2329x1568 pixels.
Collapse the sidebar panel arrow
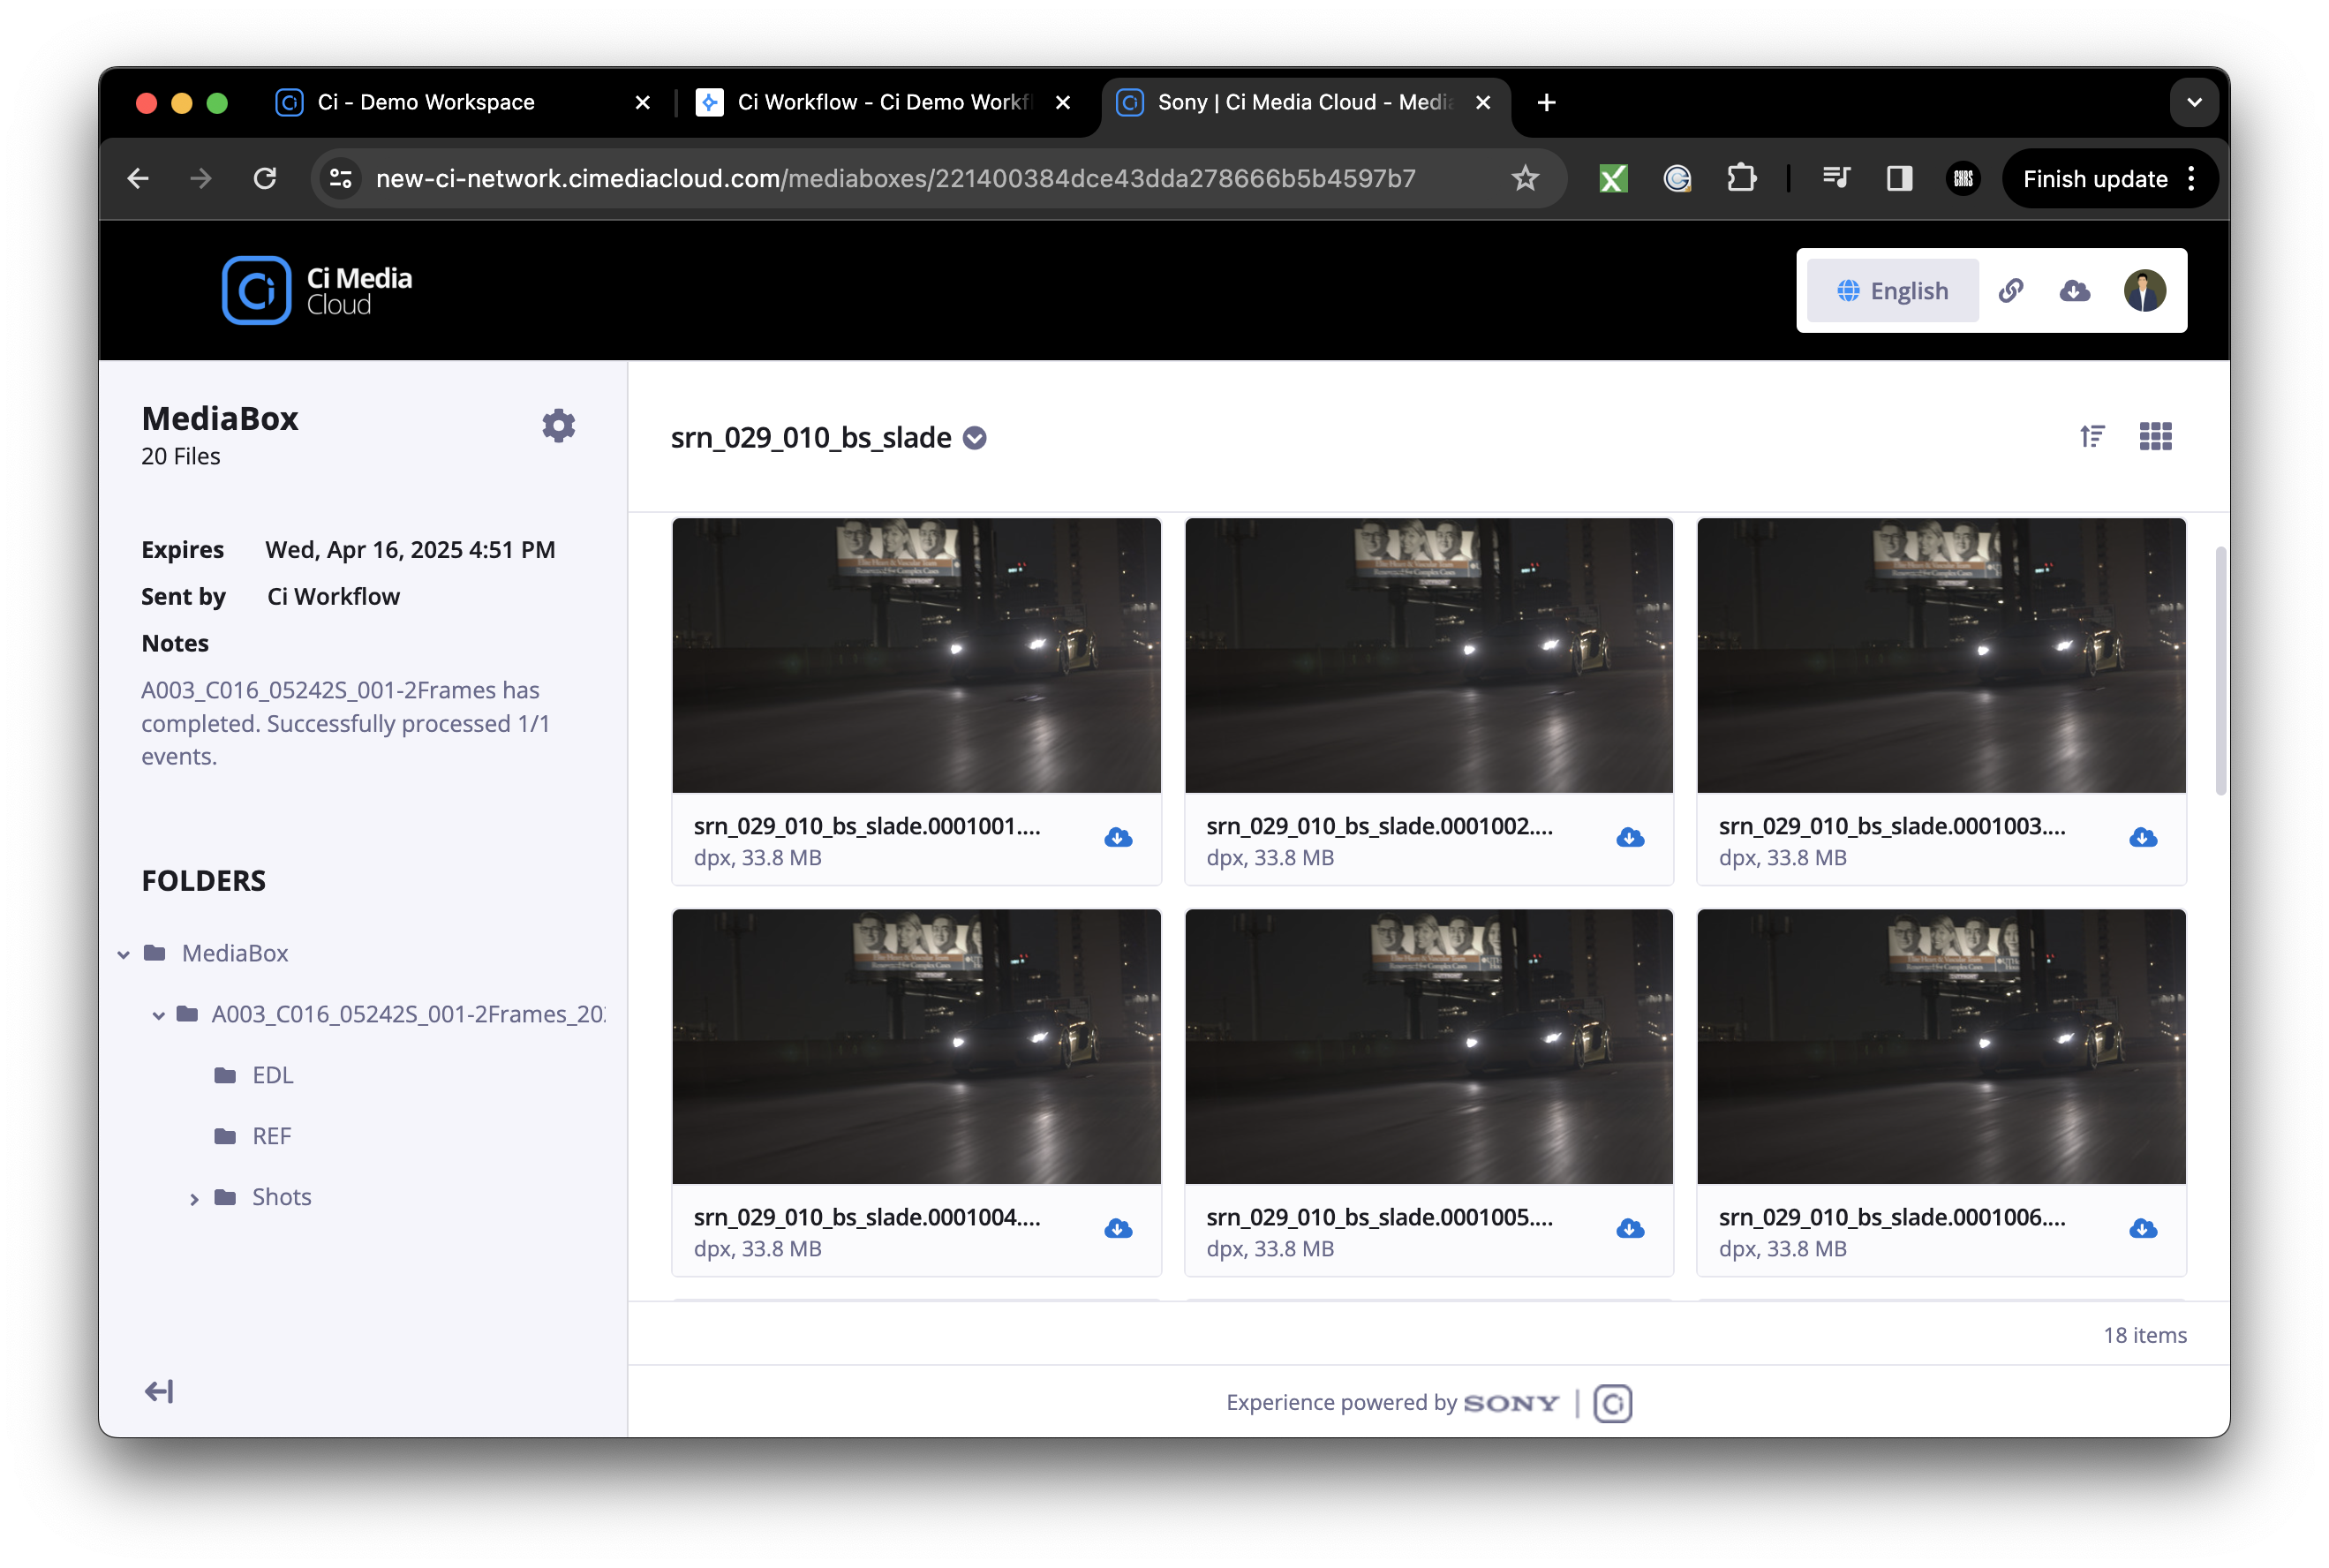click(x=159, y=1391)
